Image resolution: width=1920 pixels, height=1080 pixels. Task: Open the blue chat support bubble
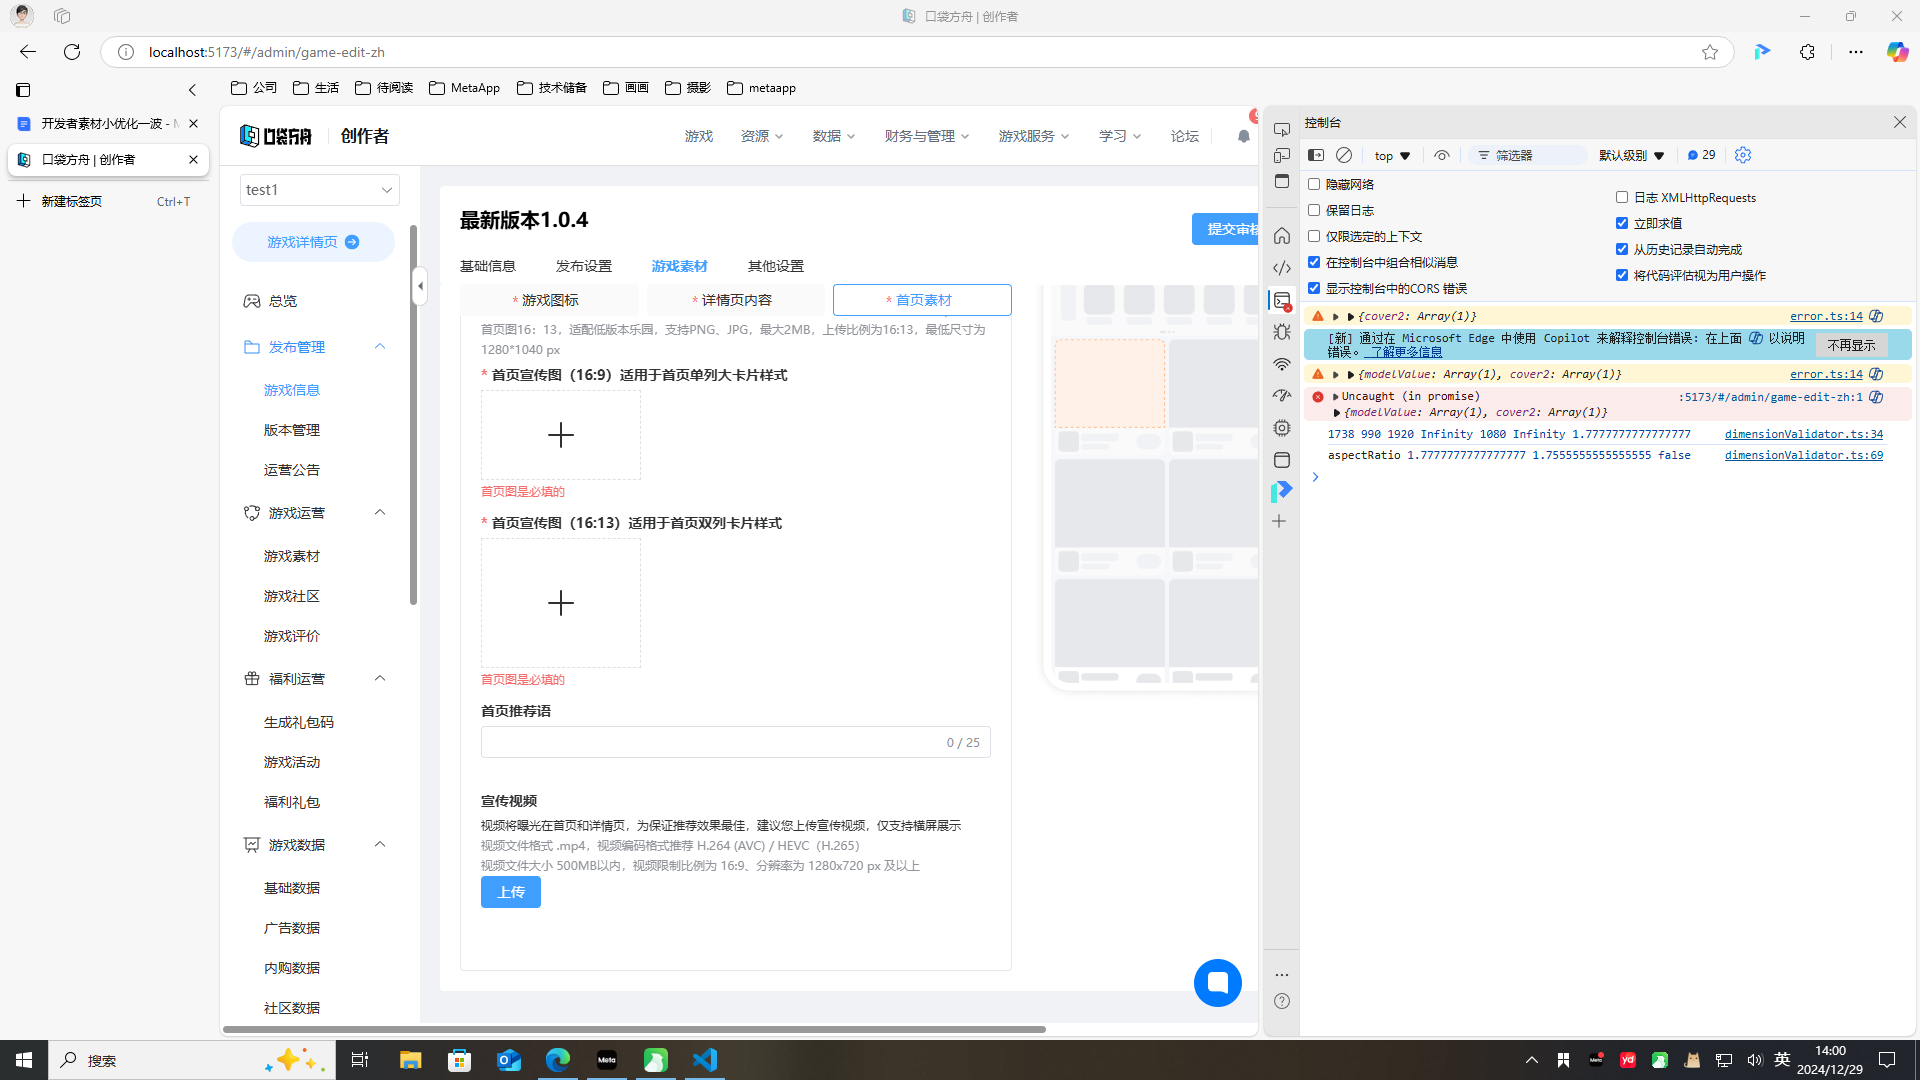(x=1217, y=983)
